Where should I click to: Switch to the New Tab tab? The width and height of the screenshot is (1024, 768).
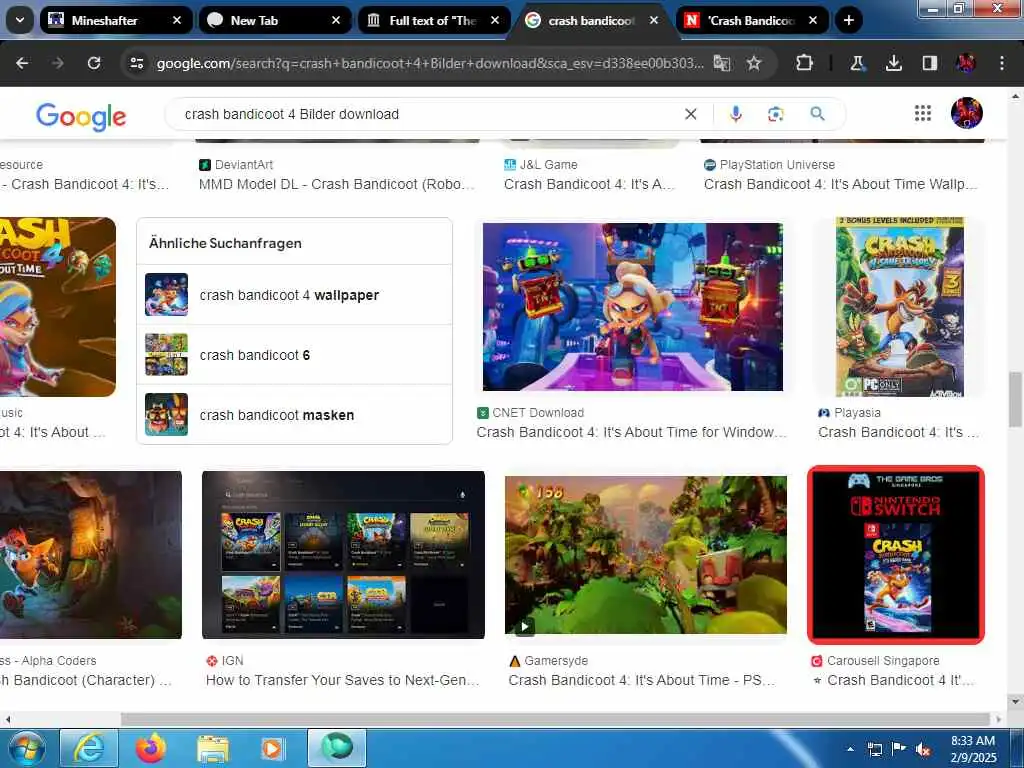[274, 20]
